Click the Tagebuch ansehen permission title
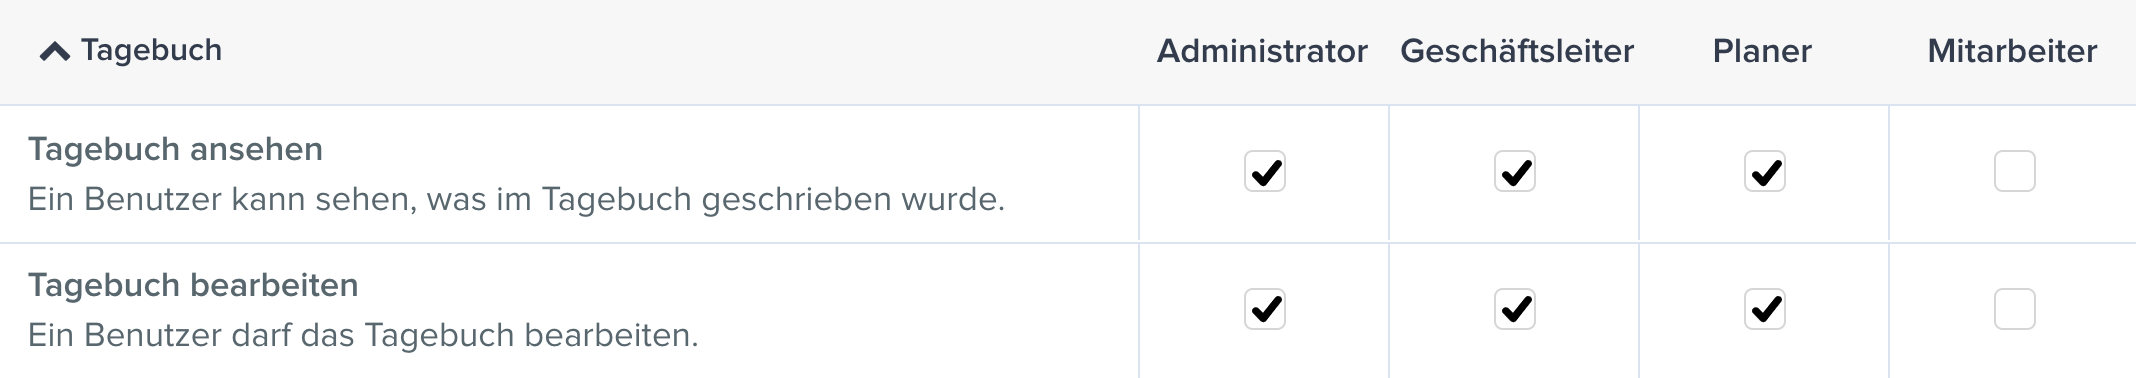This screenshot has height=378, width=2136. [x=175, y=149]
